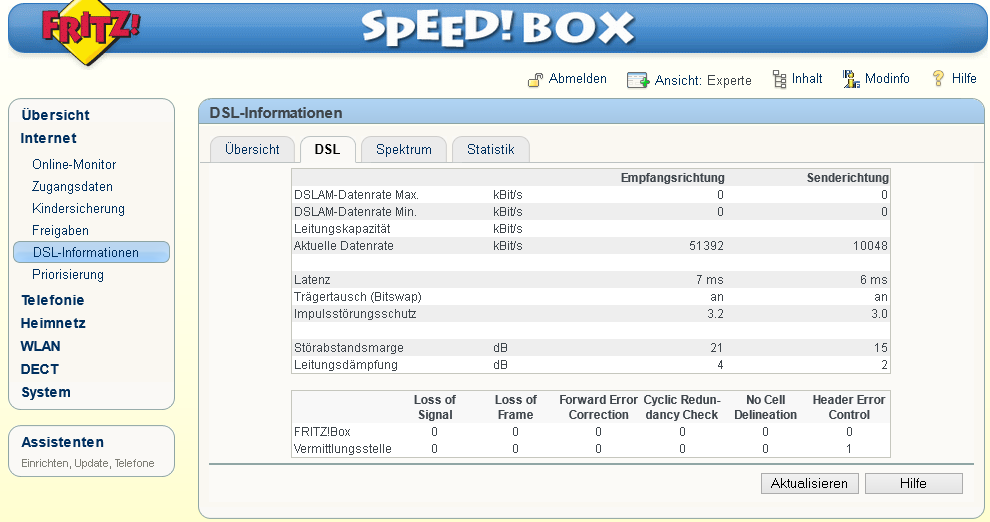990x522 pixels.
Task: Click the Trägertausch (Bitswap) label
Action: point(357,297)
